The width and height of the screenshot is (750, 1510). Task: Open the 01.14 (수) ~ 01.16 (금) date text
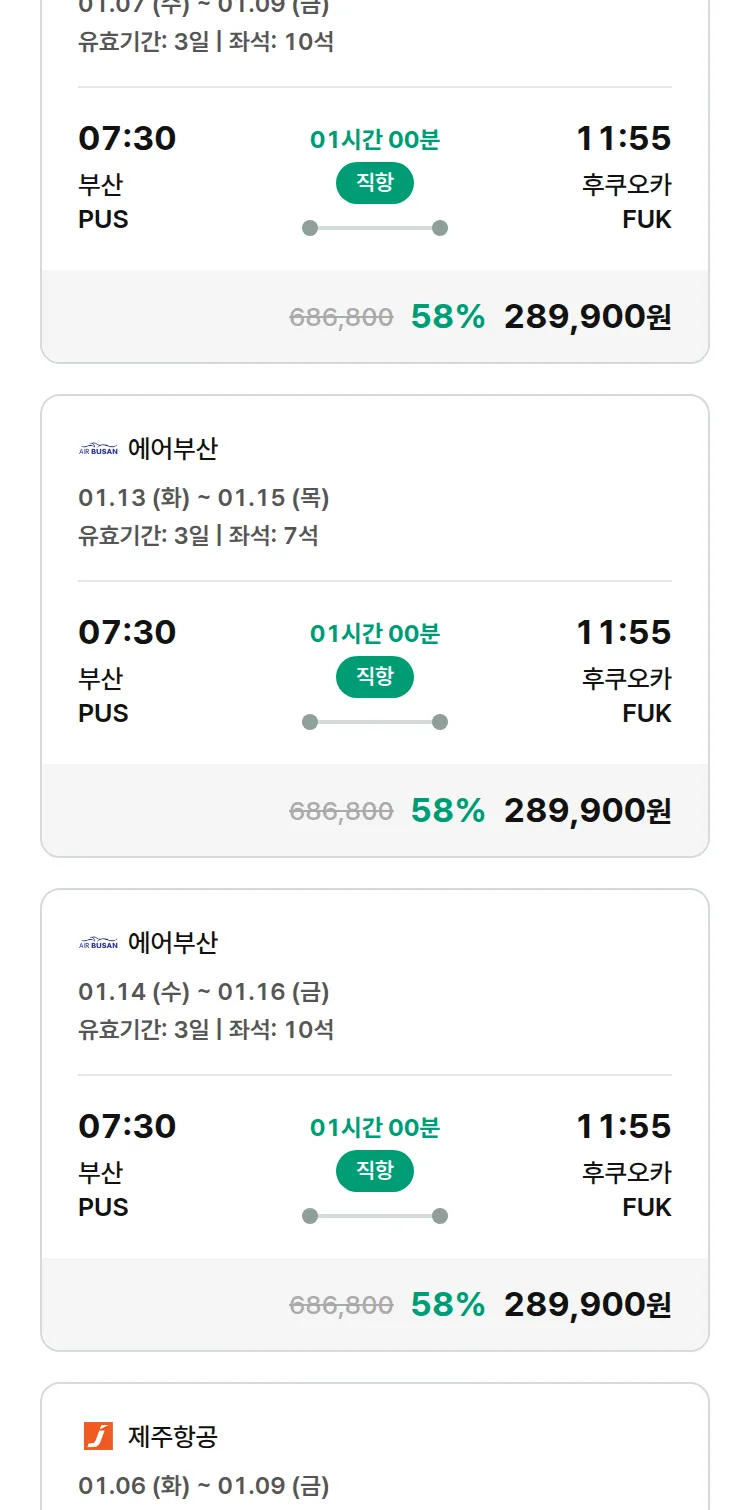pos(204,992)
